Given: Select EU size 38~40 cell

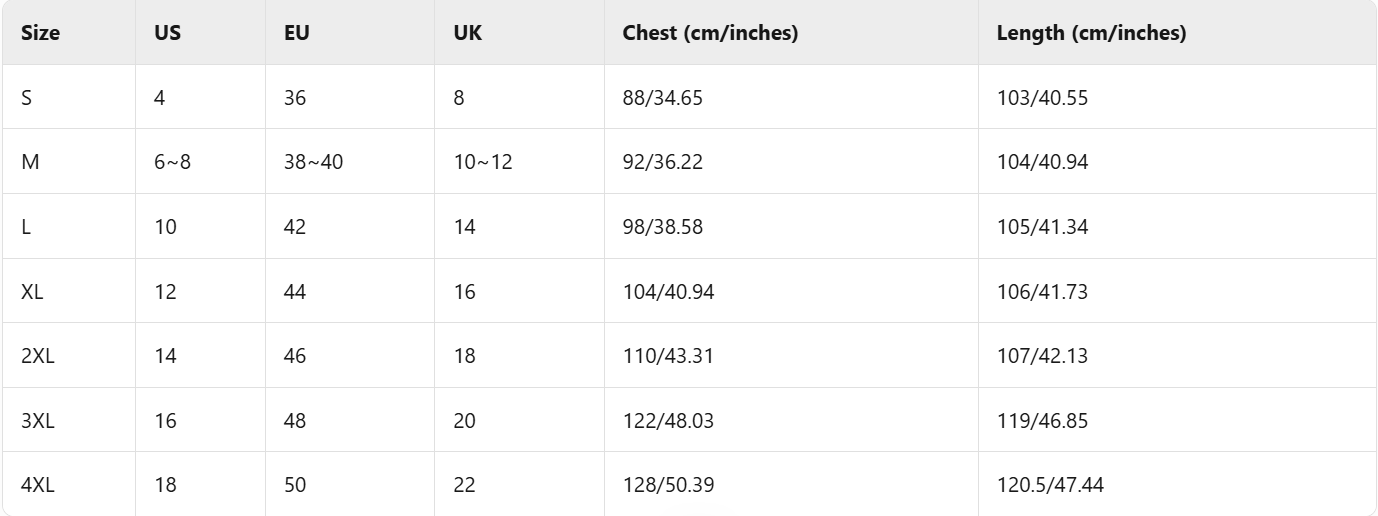Looking at the screenshot, I should [x=313, y=162].
